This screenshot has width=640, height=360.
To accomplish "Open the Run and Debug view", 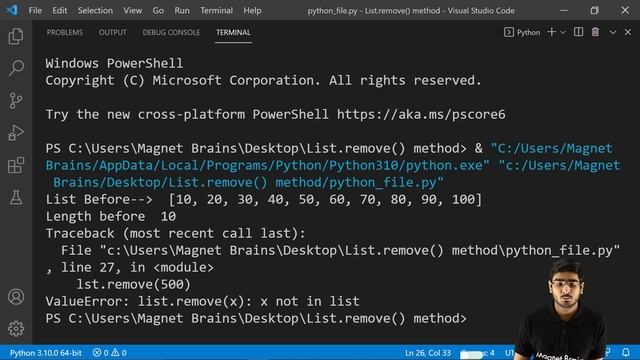I will click(16, 133).
